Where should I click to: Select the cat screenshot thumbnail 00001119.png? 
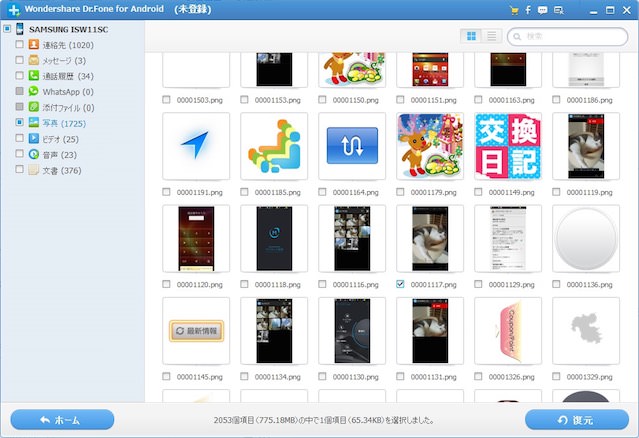click(x=586, y=146)
